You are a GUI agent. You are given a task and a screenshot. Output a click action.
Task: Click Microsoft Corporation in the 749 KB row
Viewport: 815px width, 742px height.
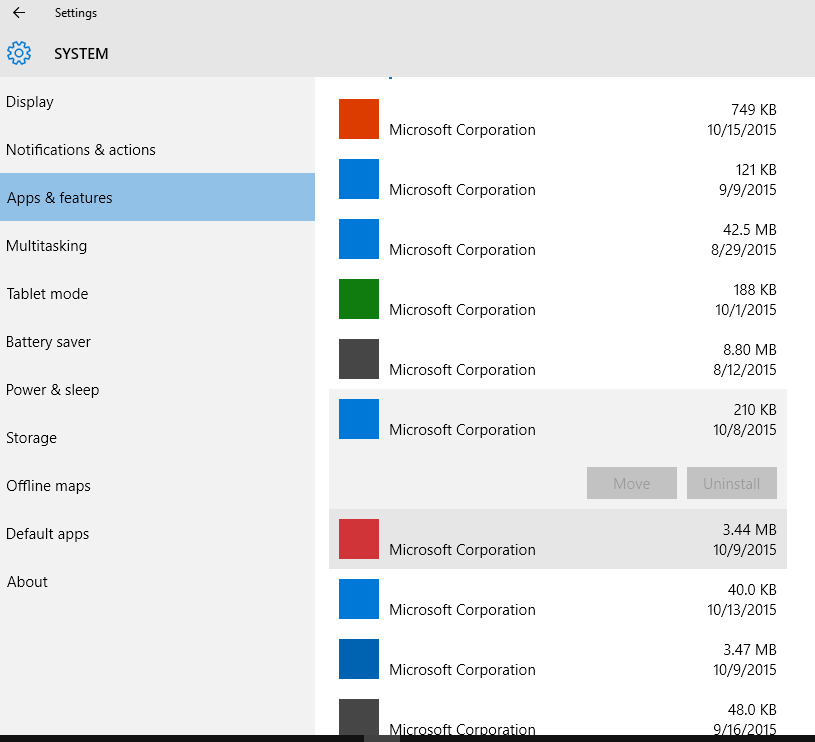(x=462, y=129)
